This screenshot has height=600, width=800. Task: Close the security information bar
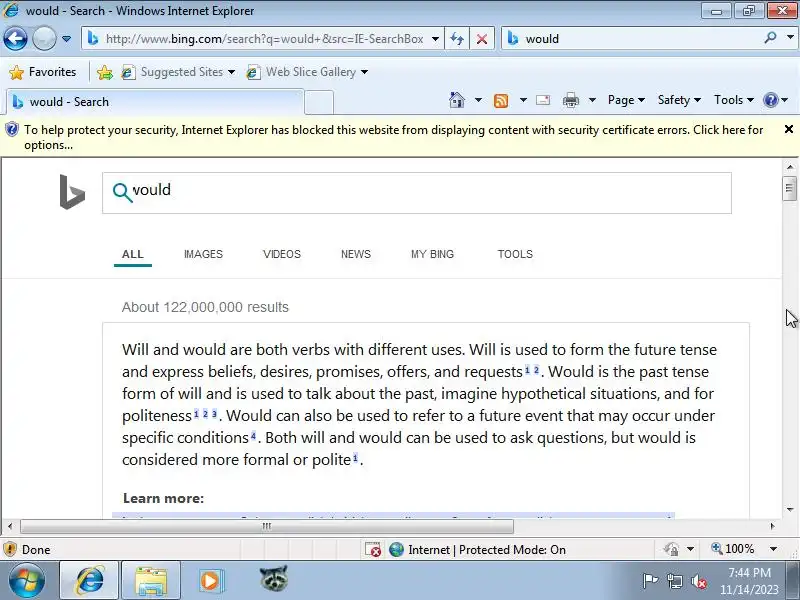tap(789, 130)
